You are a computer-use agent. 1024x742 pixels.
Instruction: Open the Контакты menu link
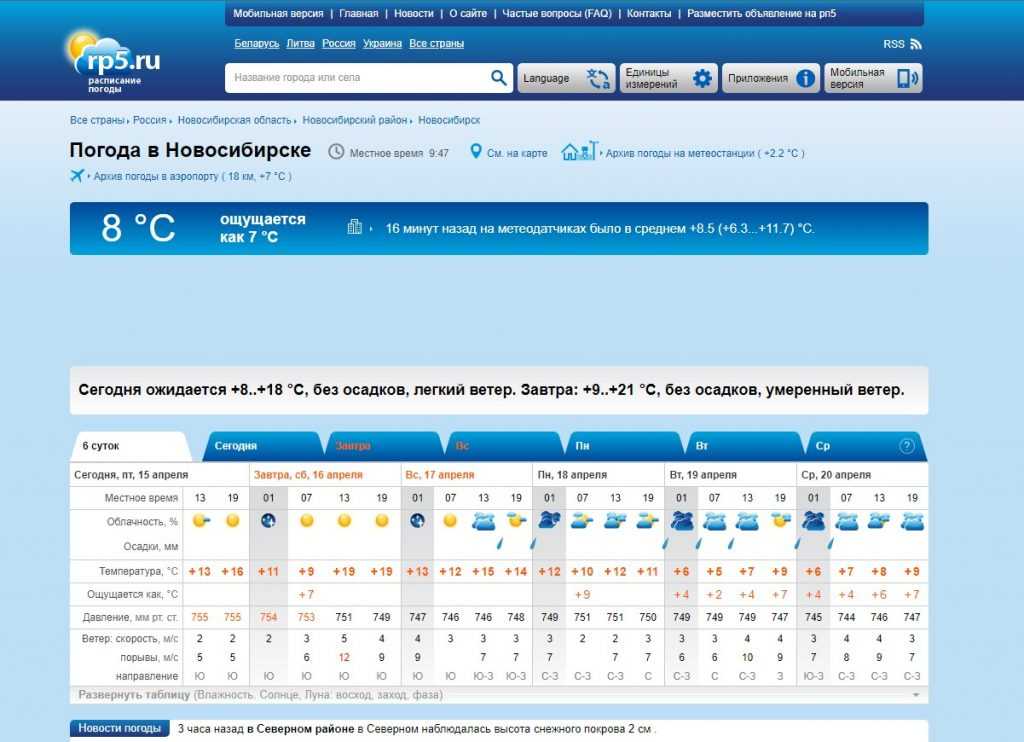pyautogui.click(x=649, y=14)
